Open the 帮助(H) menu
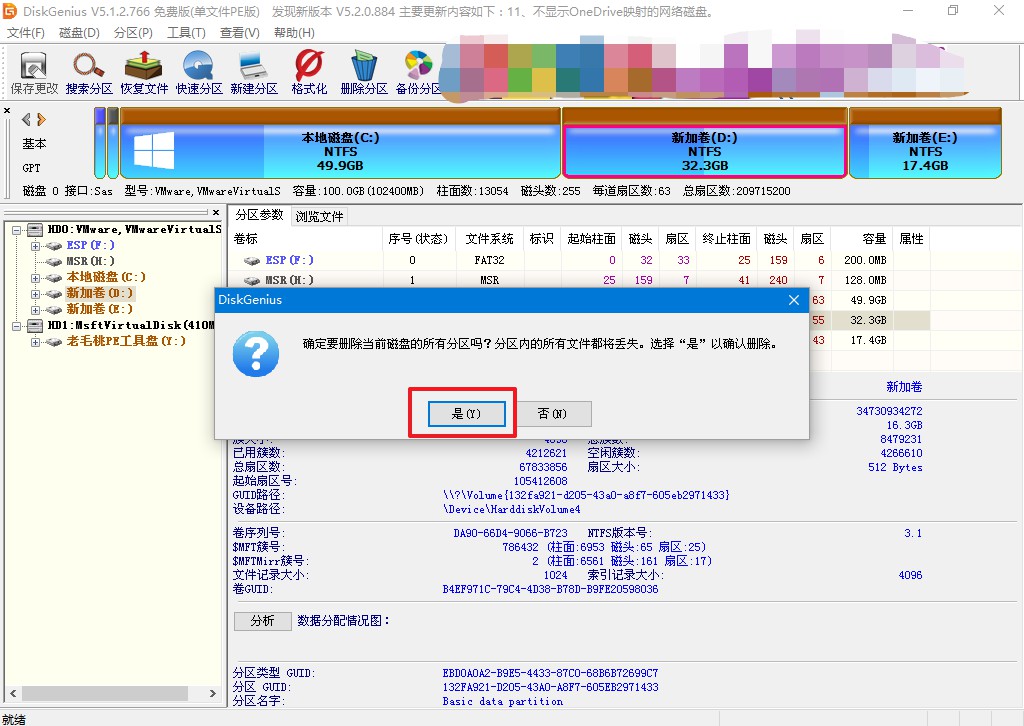This screenshot has height=726, width=1024. [x=294, y=33]
